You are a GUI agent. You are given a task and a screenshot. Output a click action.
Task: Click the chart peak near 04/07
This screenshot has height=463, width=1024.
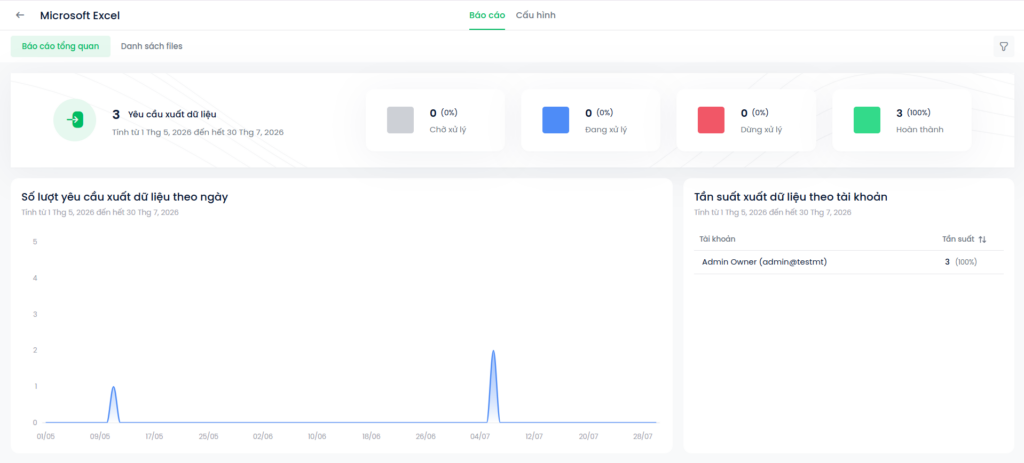click(493, 351)
